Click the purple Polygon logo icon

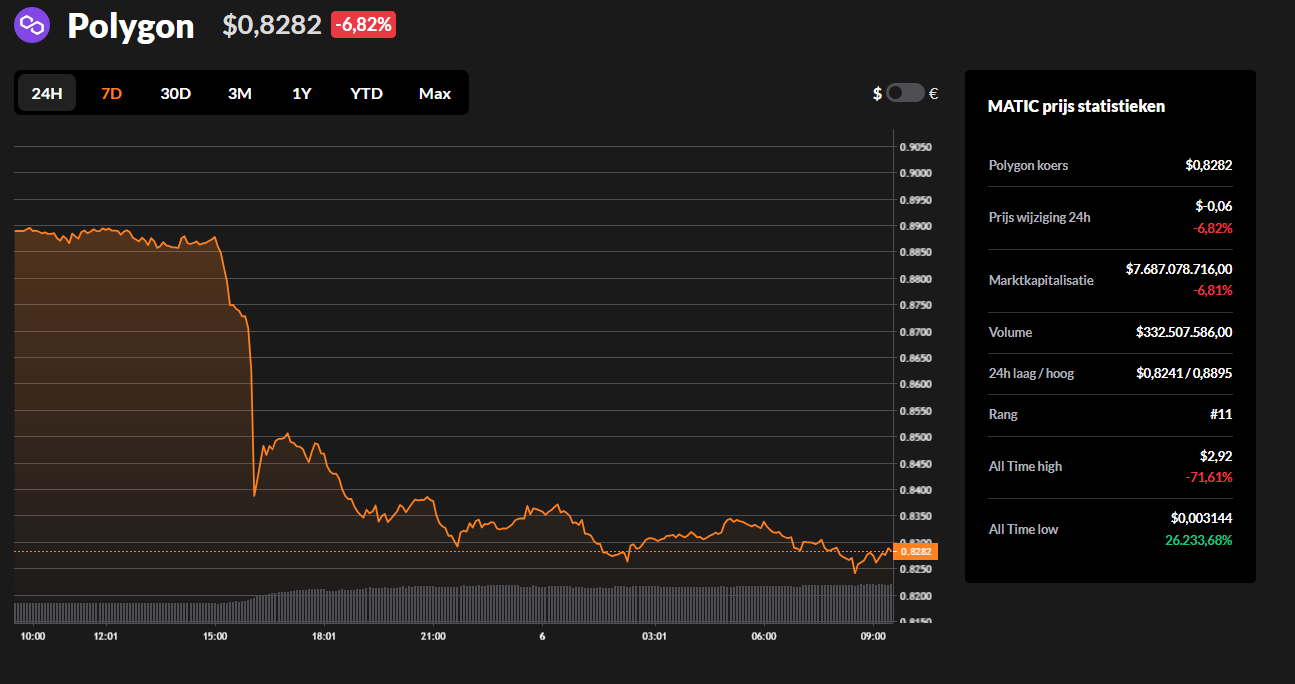click(x=32, y=25)
